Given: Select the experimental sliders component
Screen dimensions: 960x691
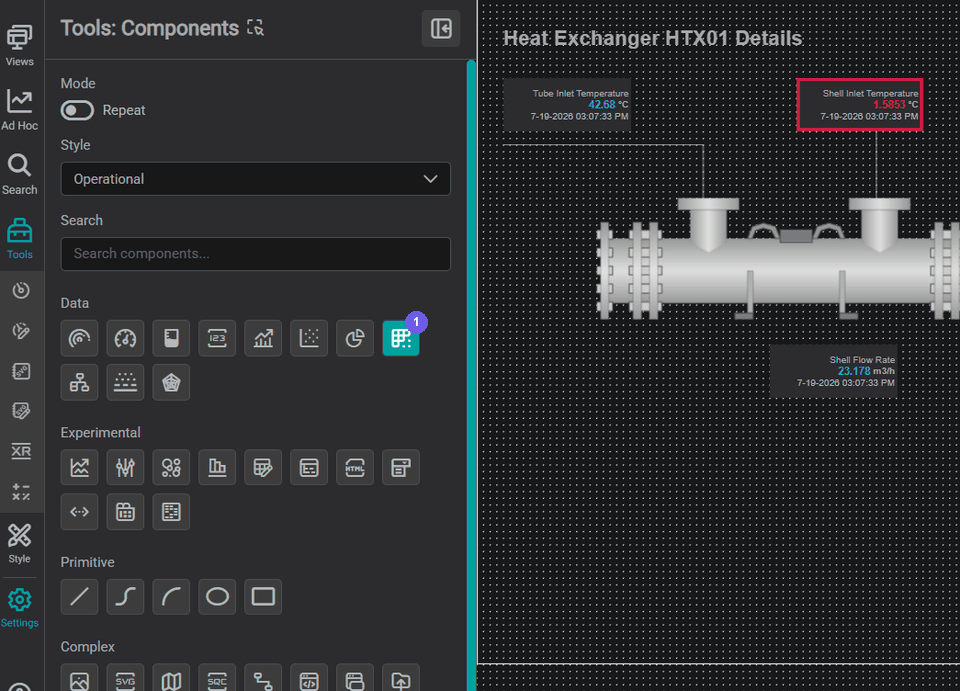Looking at the screenshot, I should (126, 468).
